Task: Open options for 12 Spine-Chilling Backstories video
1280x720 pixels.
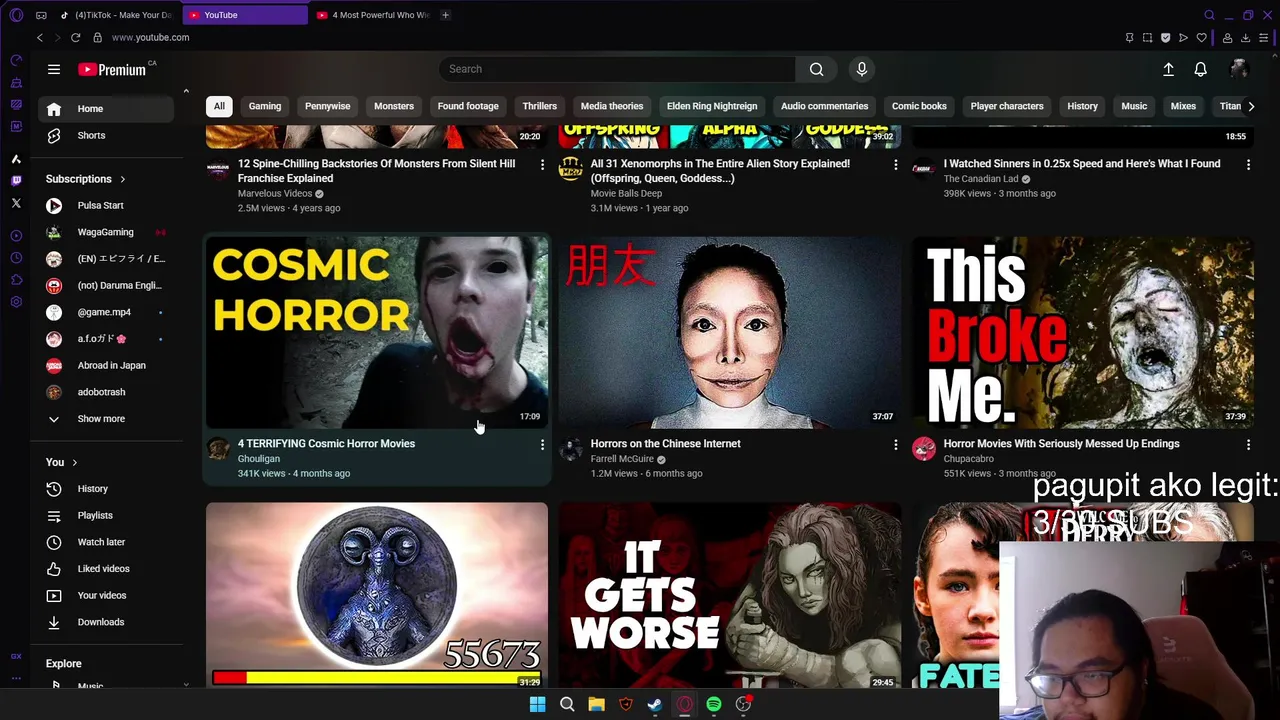Action: (542, 164)
